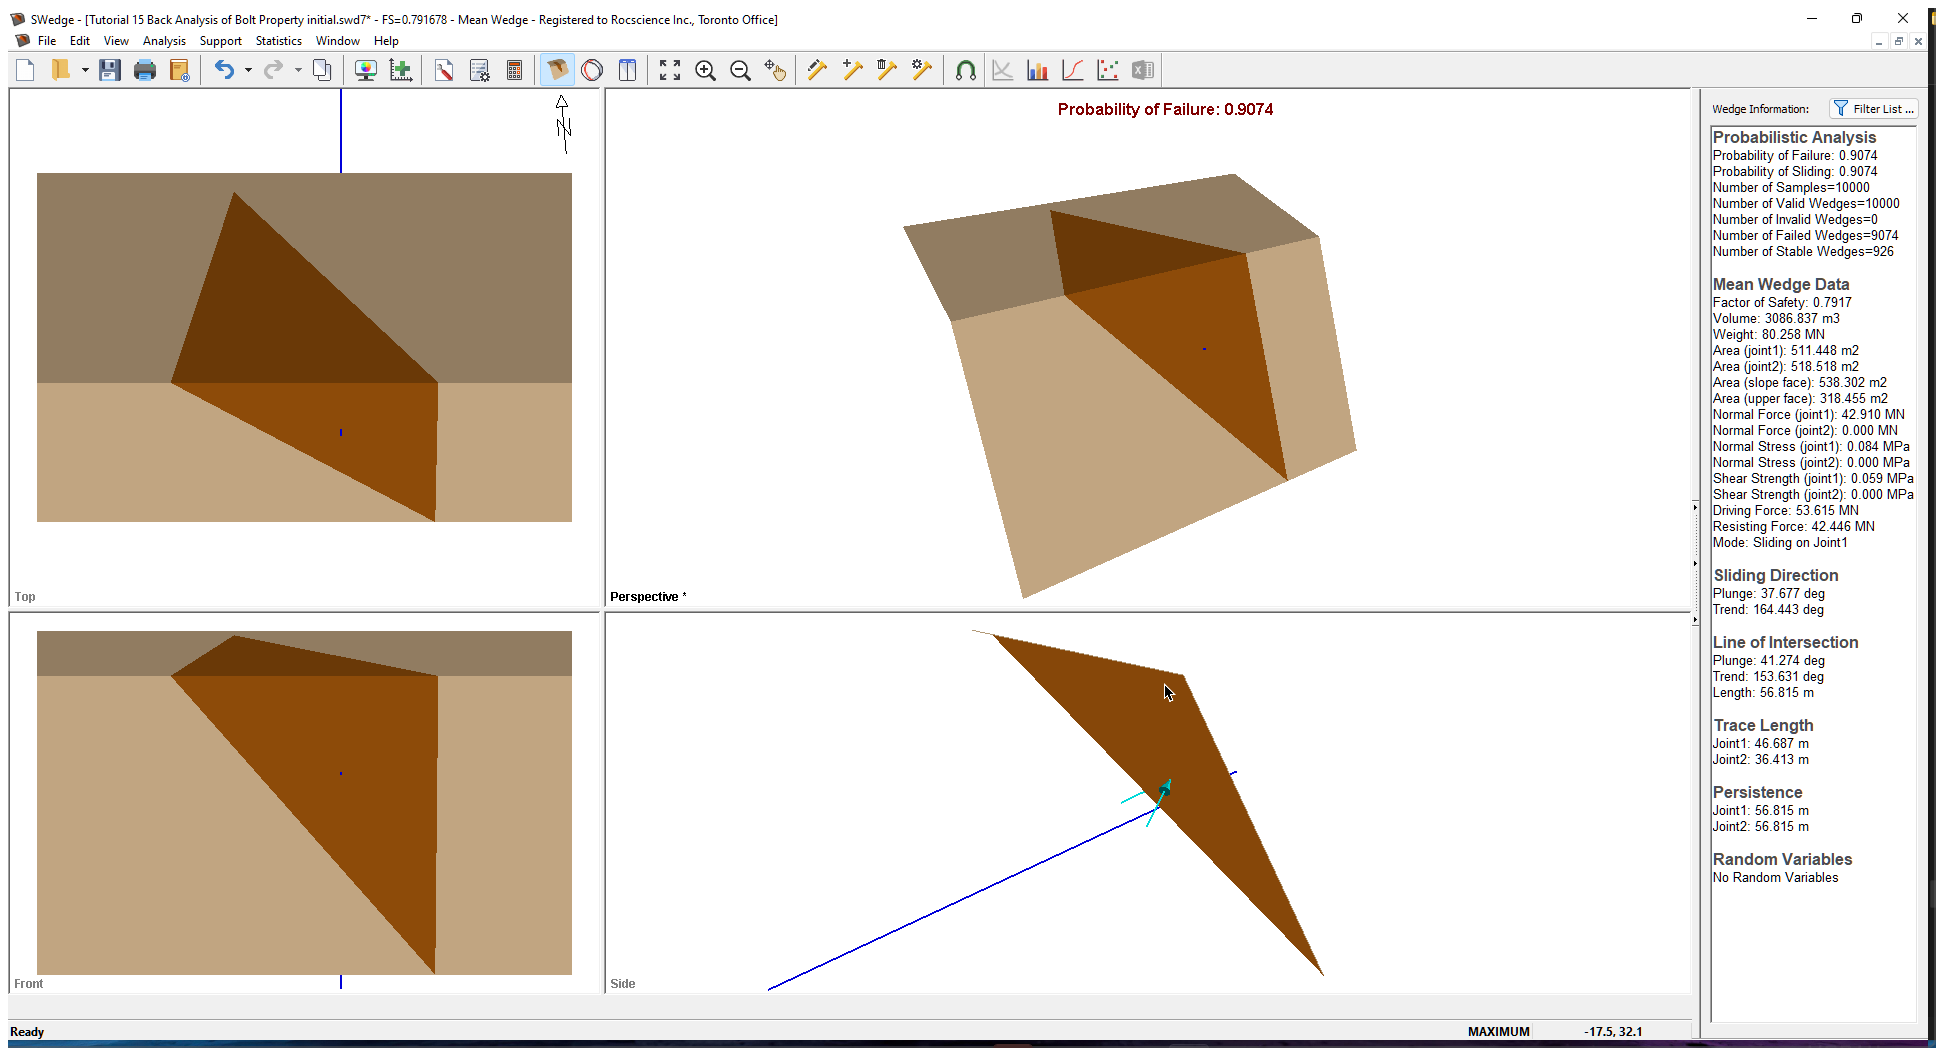The width and height of the screenshot is (1936, 1048).
Task: Open the Info Viewer icon
Action: 628,70
